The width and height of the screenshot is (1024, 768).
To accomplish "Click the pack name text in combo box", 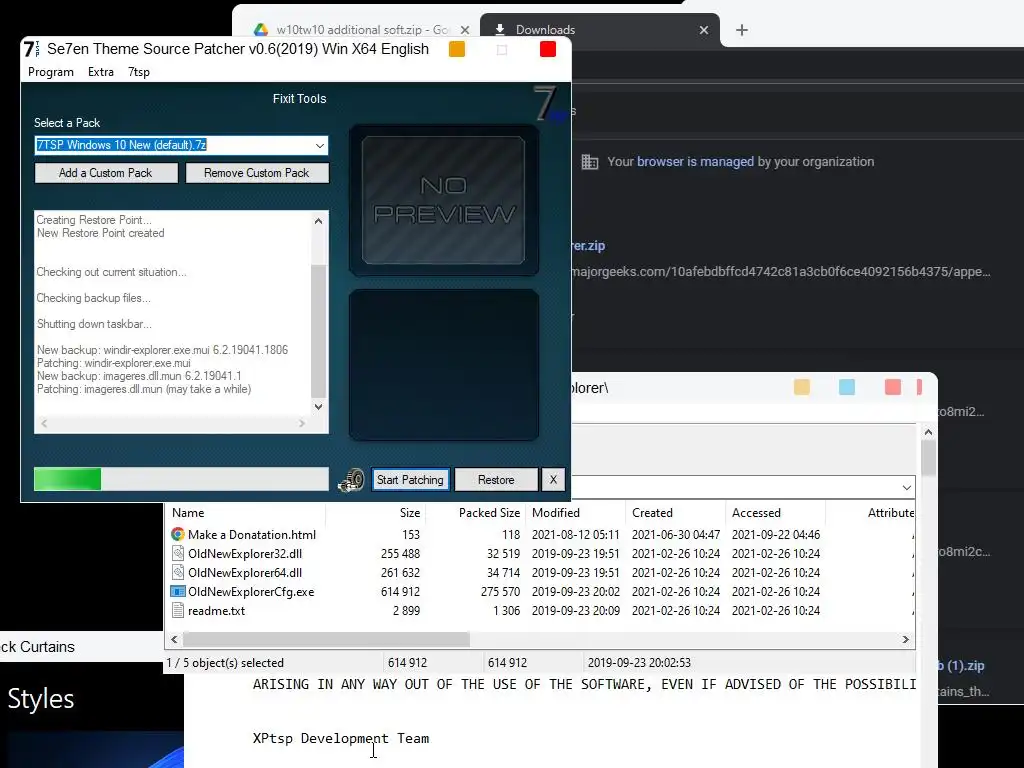I will pos(121,145).
